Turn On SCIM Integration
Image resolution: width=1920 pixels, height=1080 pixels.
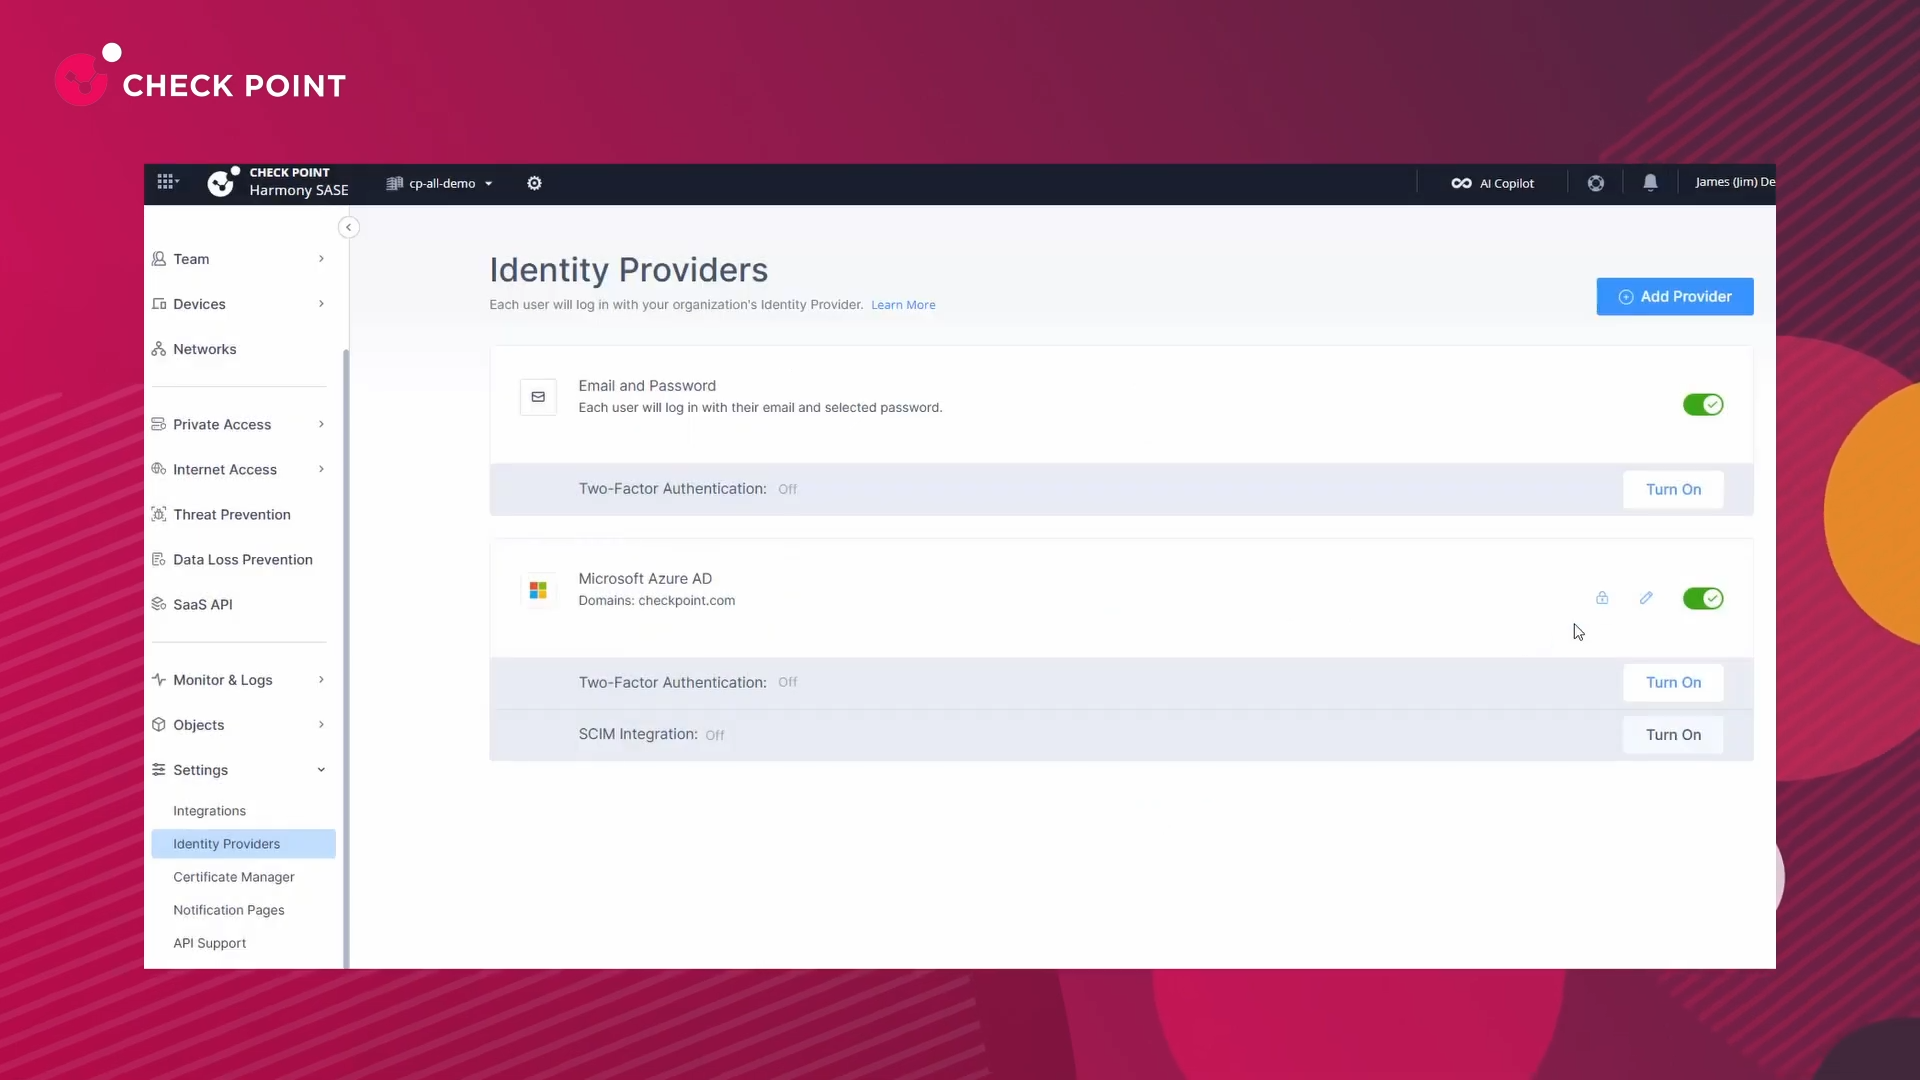[x=1673, y=735]
